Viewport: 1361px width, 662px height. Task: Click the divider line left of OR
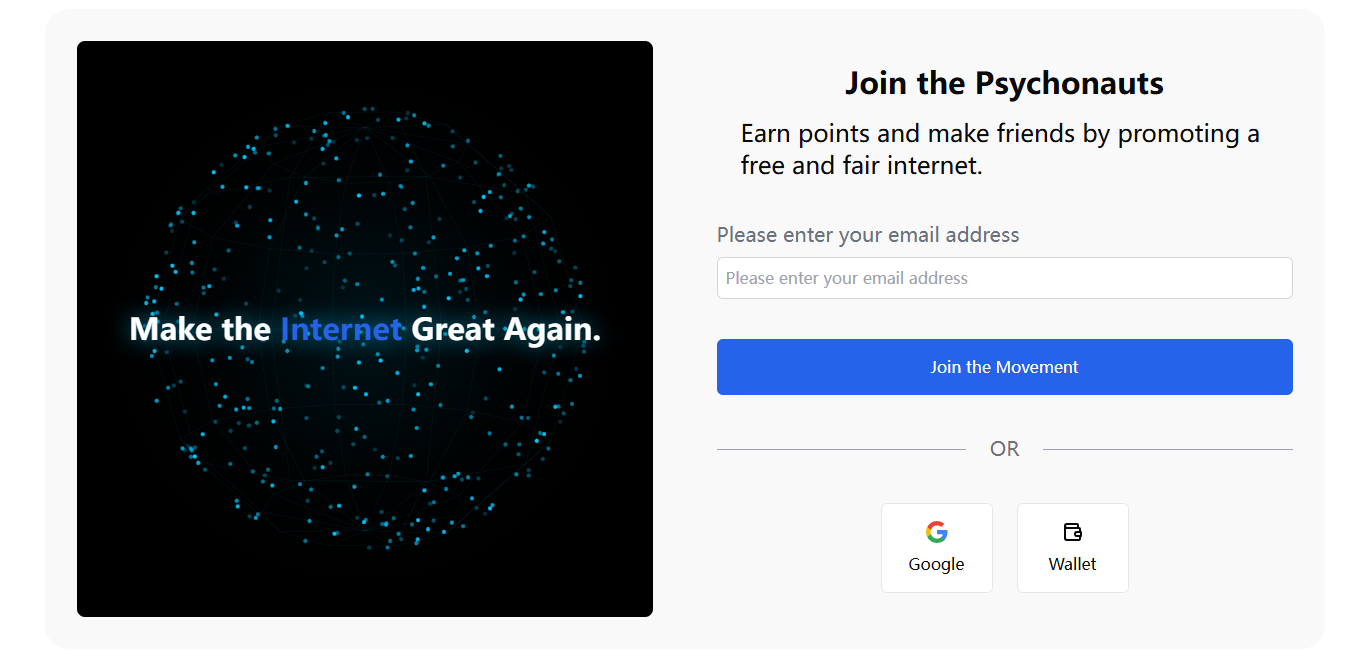840,449
